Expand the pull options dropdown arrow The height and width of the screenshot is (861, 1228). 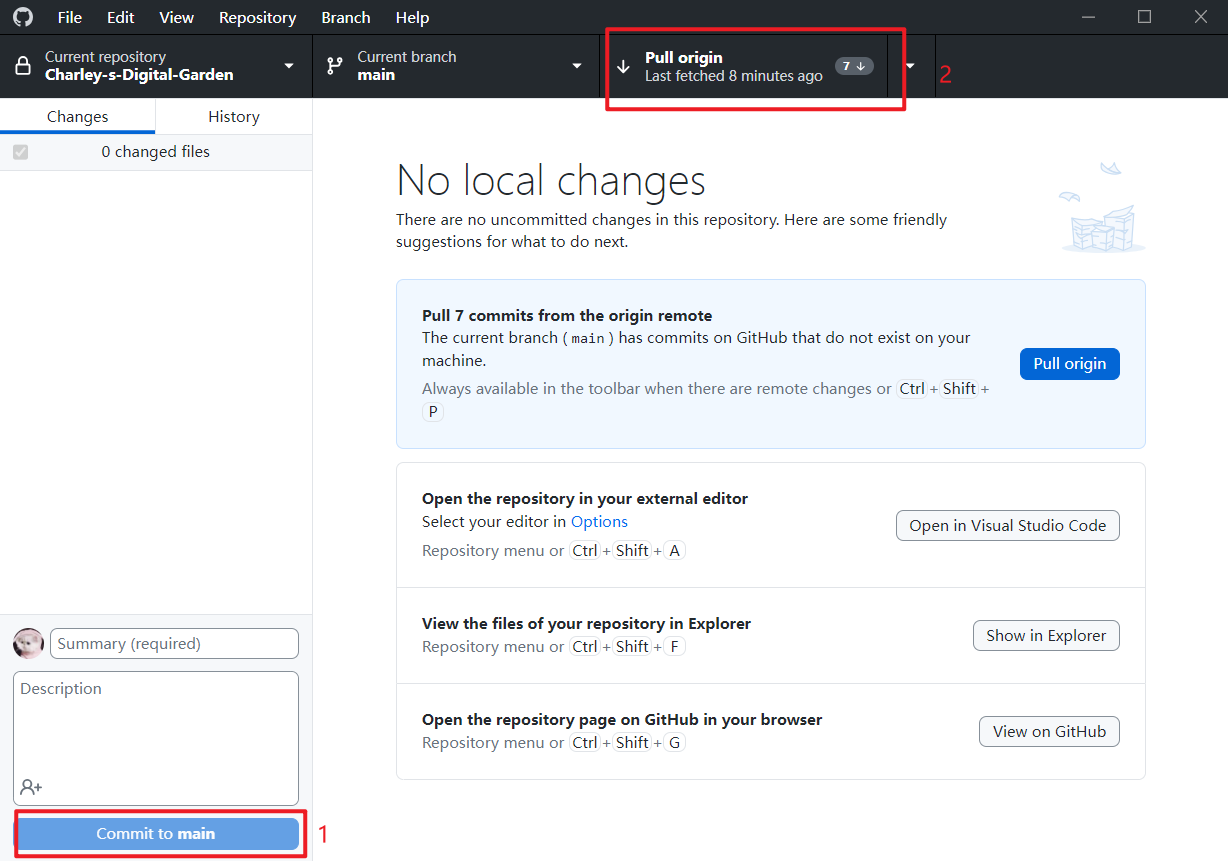click(910, 66)
